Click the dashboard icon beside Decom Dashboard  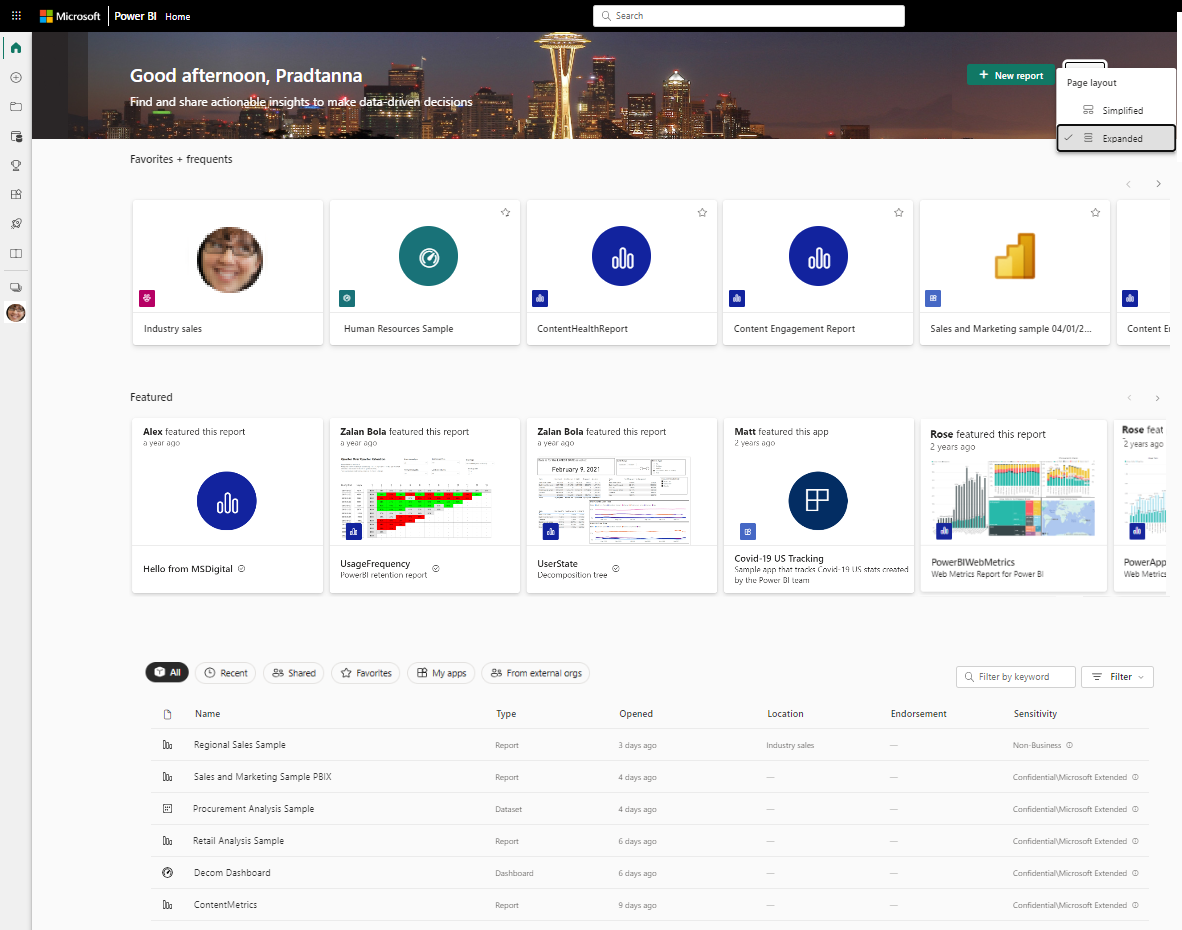(167, 873)
